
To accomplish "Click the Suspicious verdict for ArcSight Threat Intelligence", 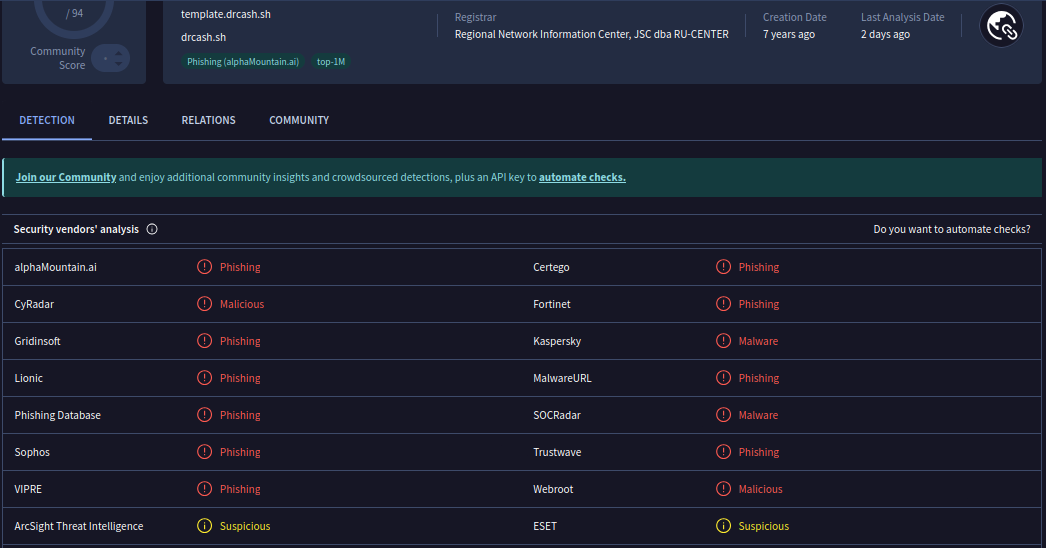I will coord(245,526).
